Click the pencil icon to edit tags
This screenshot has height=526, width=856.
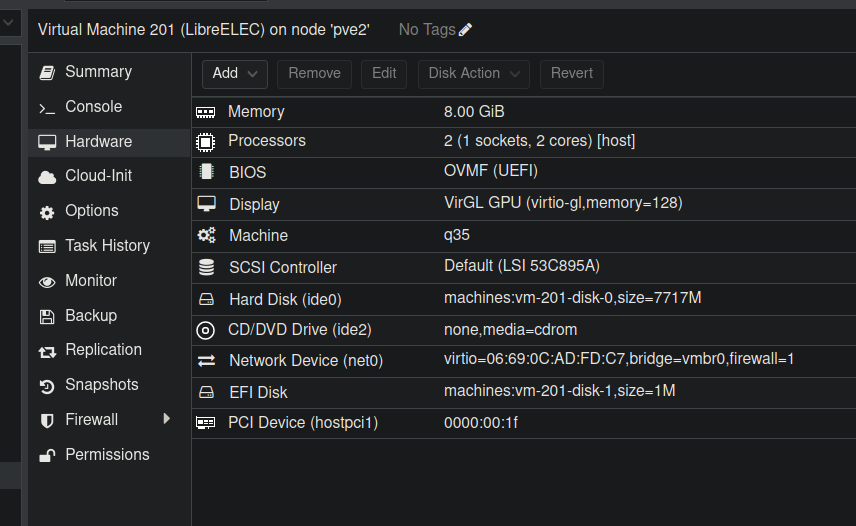click(x=466, y=30)
